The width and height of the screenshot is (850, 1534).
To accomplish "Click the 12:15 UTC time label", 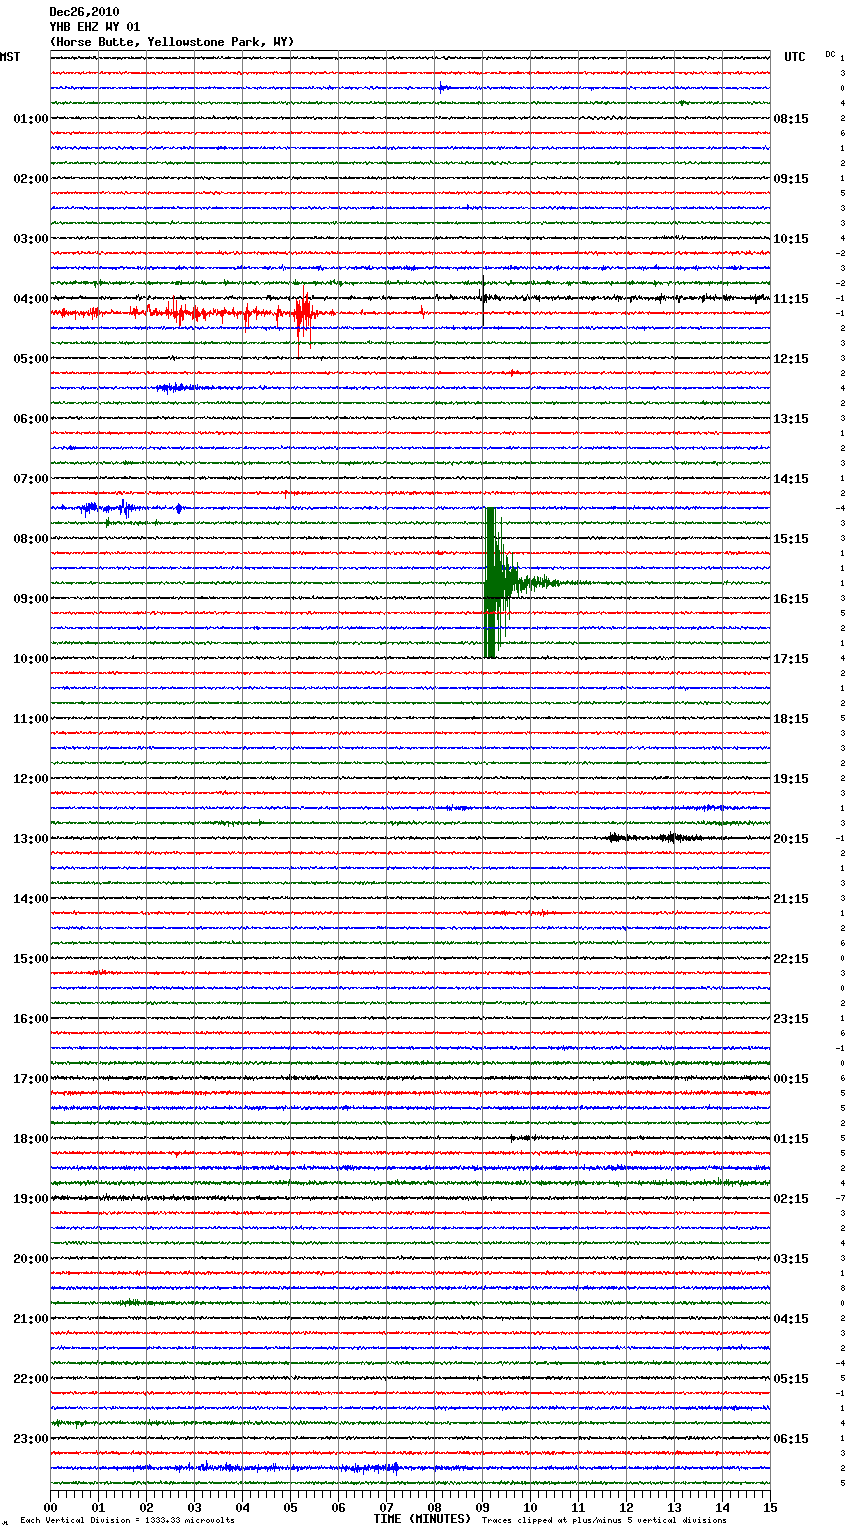I will (x=791, y=359).
